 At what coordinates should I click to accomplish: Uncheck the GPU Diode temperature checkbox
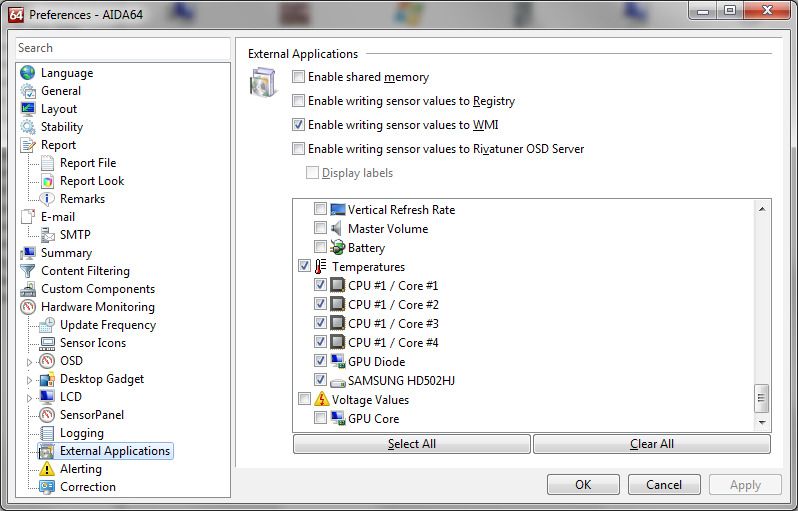point(320,361)
